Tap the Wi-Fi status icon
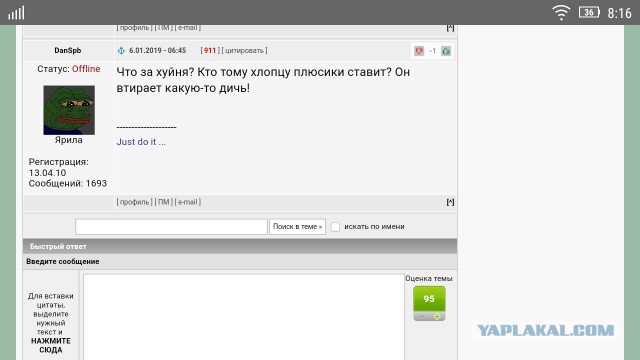The width and height of the screenshot is (640, 360). (561, 13)
